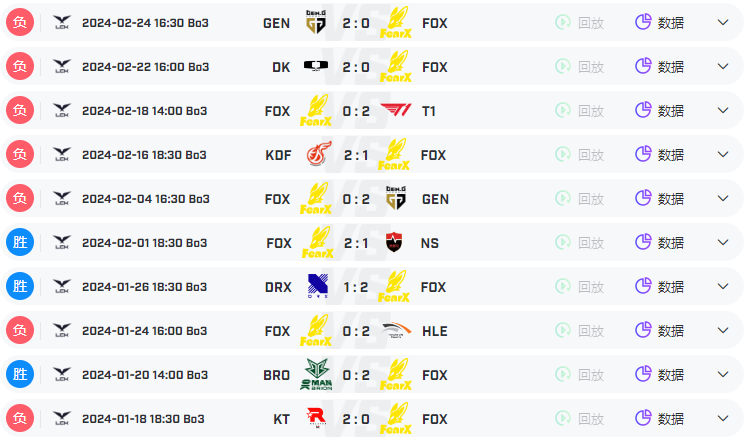
Task: Expand the 2024-02-24 GEN vs FOX row
Action: click(x=723, y=22)
